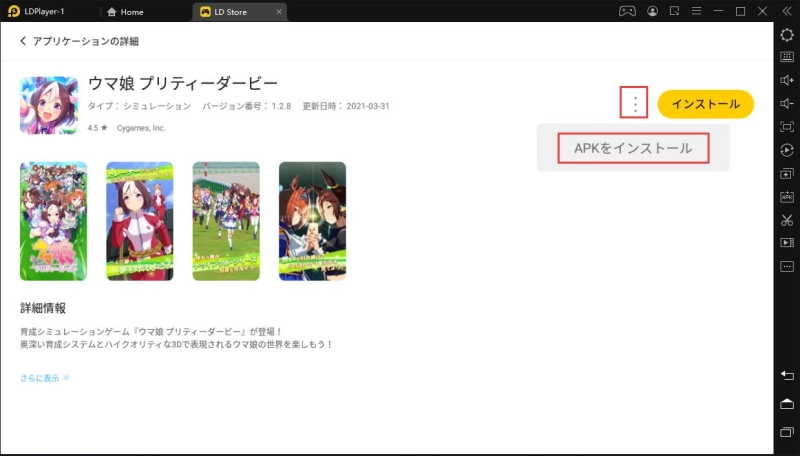800x456 pixels.
Task: Click the APK install sidebar icon
Action: (787, 196)
